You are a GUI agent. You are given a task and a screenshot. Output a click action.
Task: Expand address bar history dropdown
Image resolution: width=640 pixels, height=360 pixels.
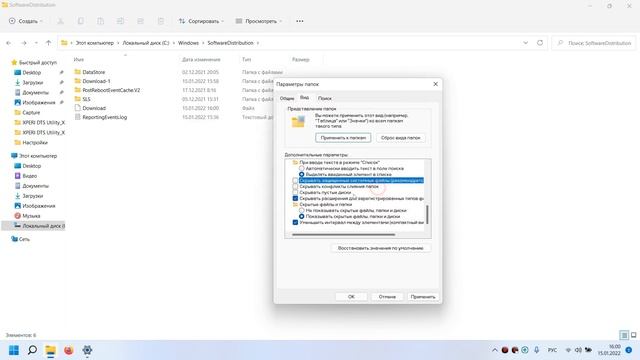pos(525,43)
